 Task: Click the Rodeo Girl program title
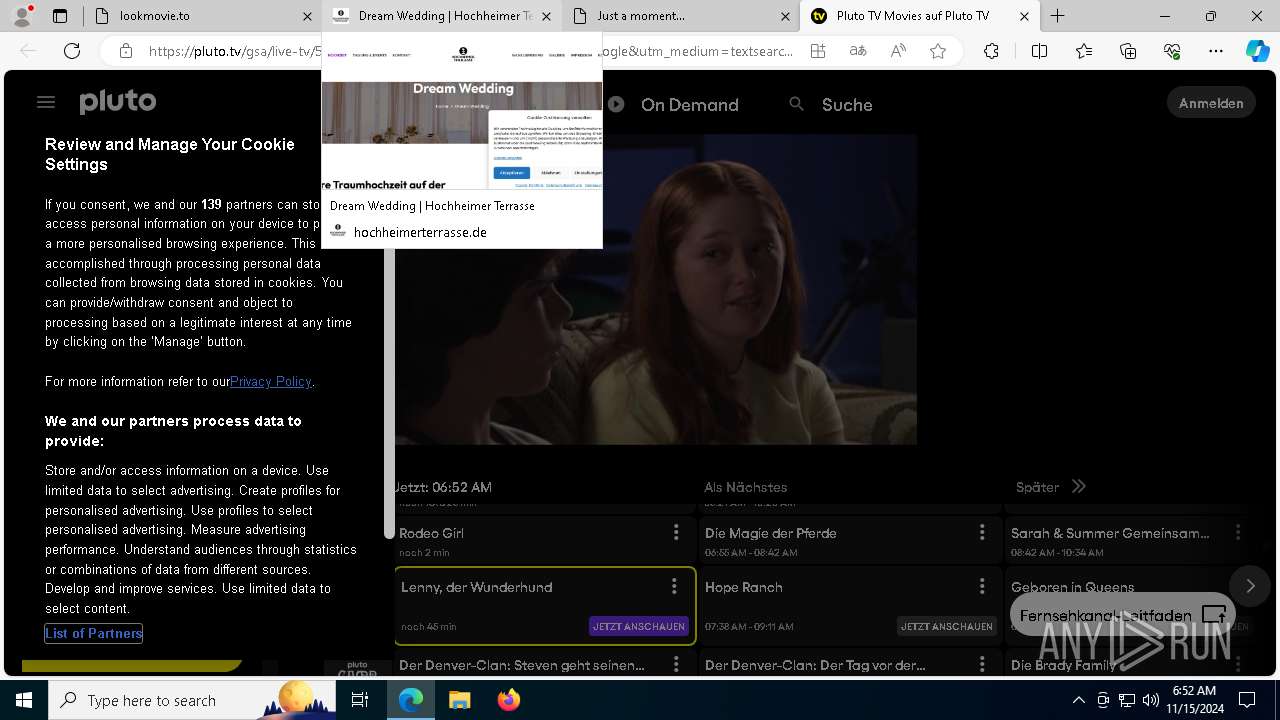(x=432, y=533)
